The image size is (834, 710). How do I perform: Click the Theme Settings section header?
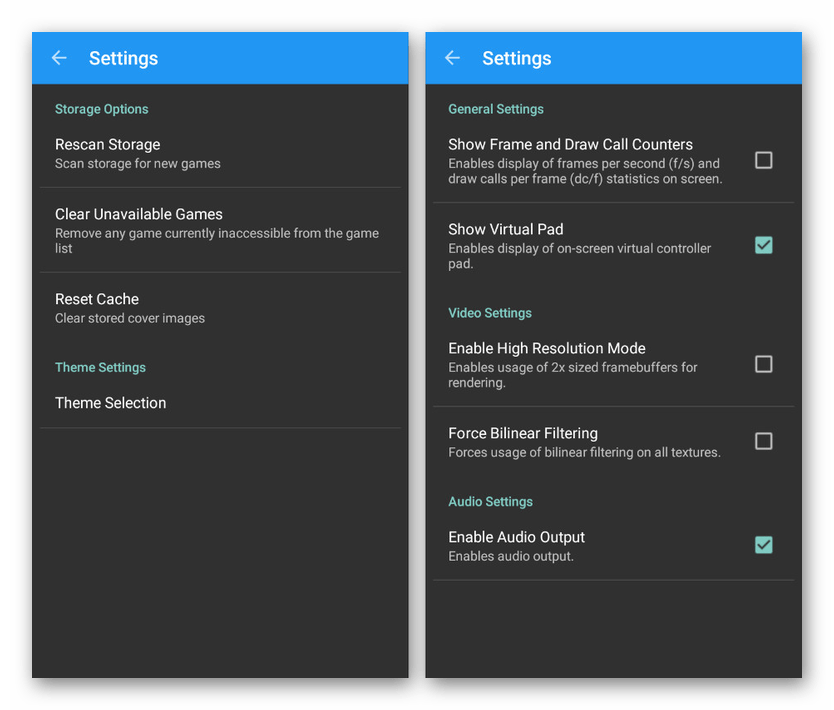(100, 367)
